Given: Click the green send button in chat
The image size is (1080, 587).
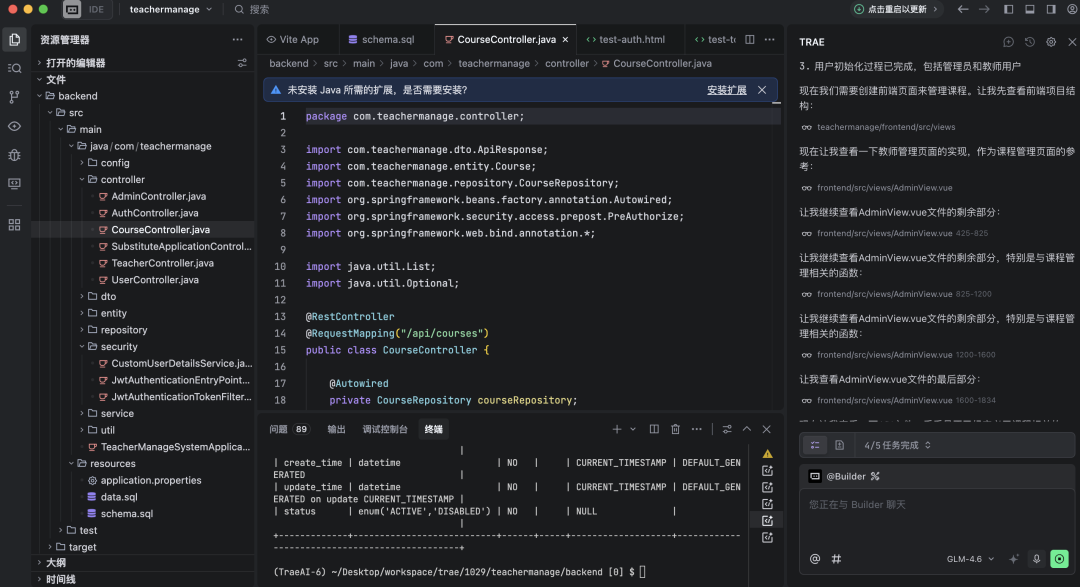Looking at the screenshot, I should 1059,559.
